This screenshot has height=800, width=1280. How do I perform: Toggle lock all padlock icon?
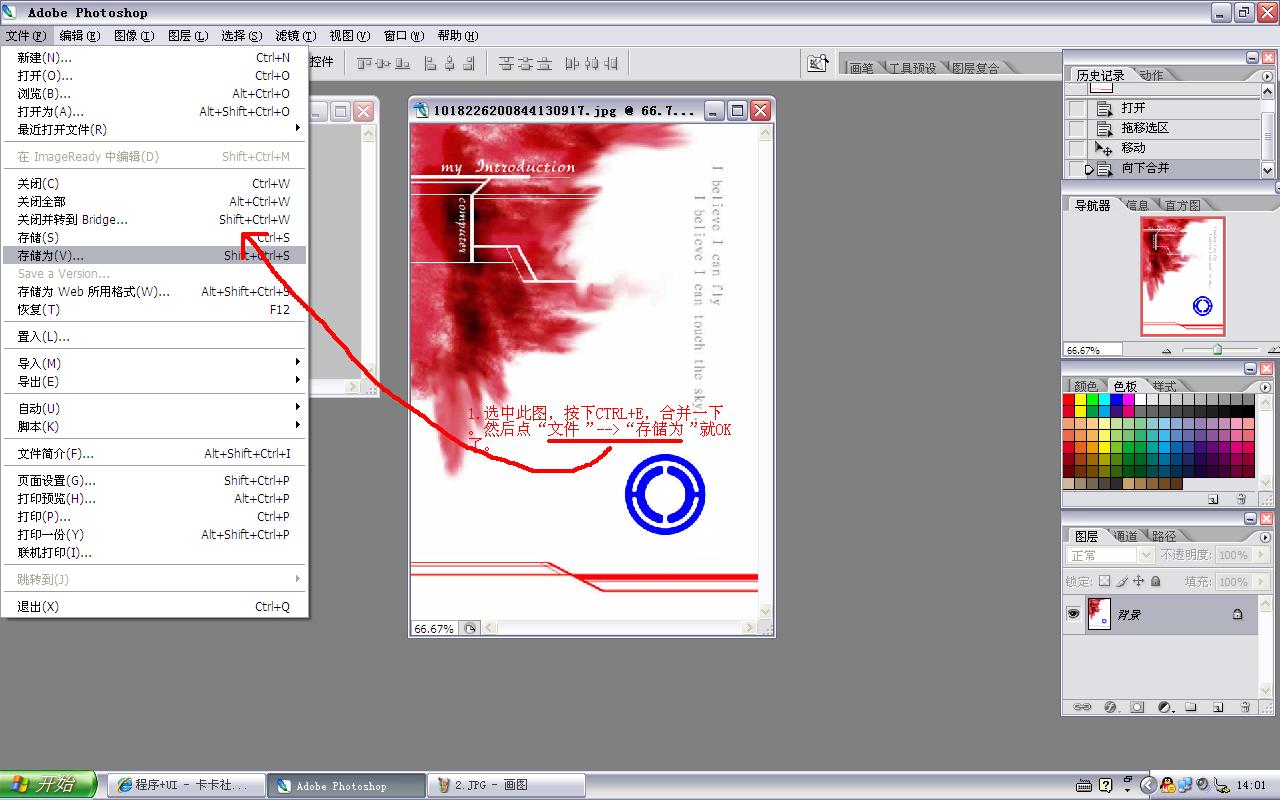click(x=1156, y=581)
